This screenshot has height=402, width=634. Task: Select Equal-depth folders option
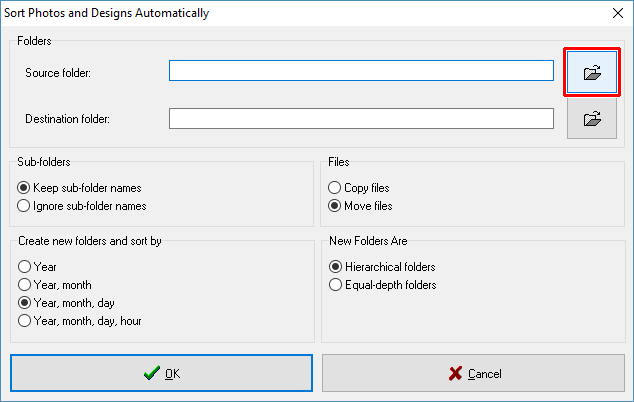pyautogui.click(x=335, y=285)
